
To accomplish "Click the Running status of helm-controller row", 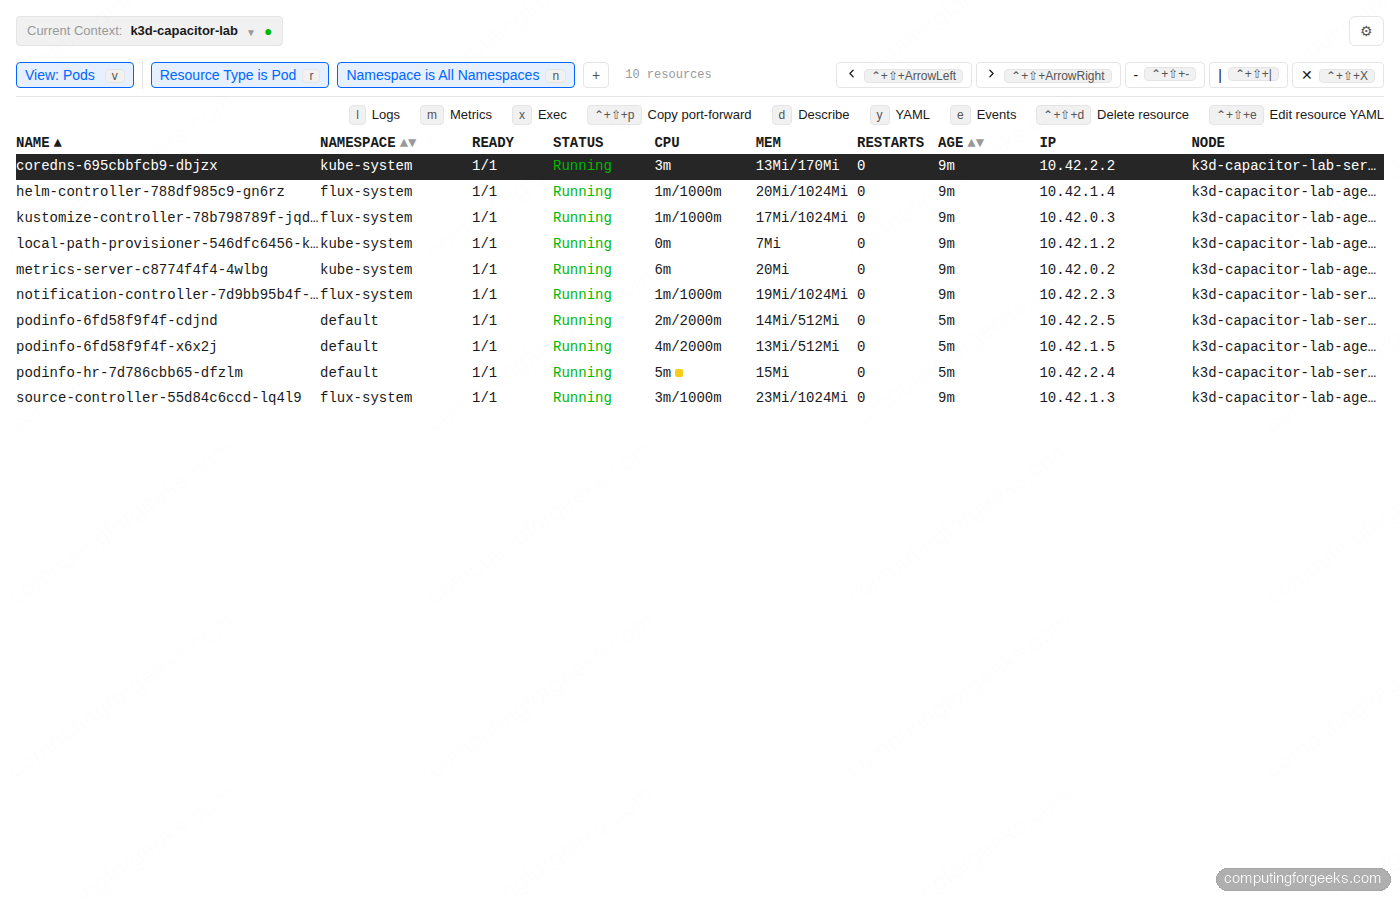I will coord(582,192).
